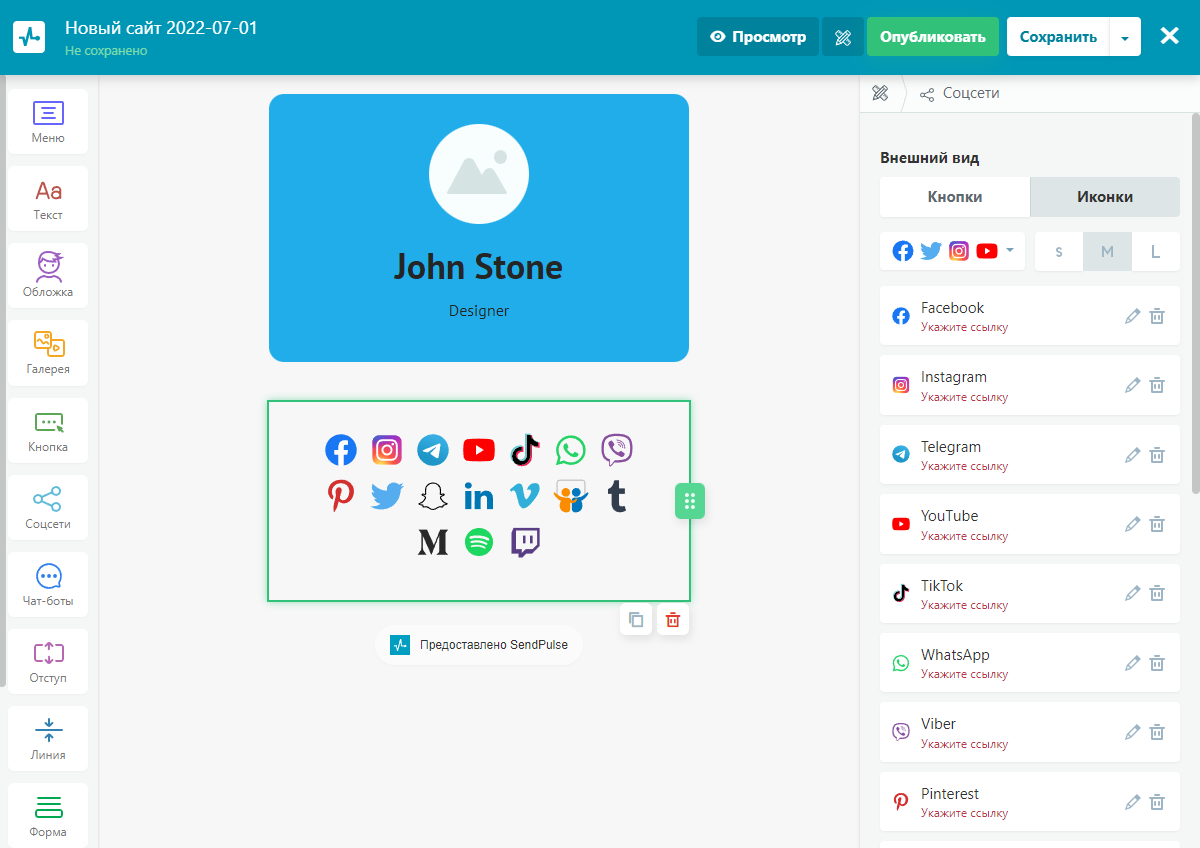The width and height of the screenshot is (1200, 848).
Task: Open style settings icon next to Просмотр
Action: [843, 37]
